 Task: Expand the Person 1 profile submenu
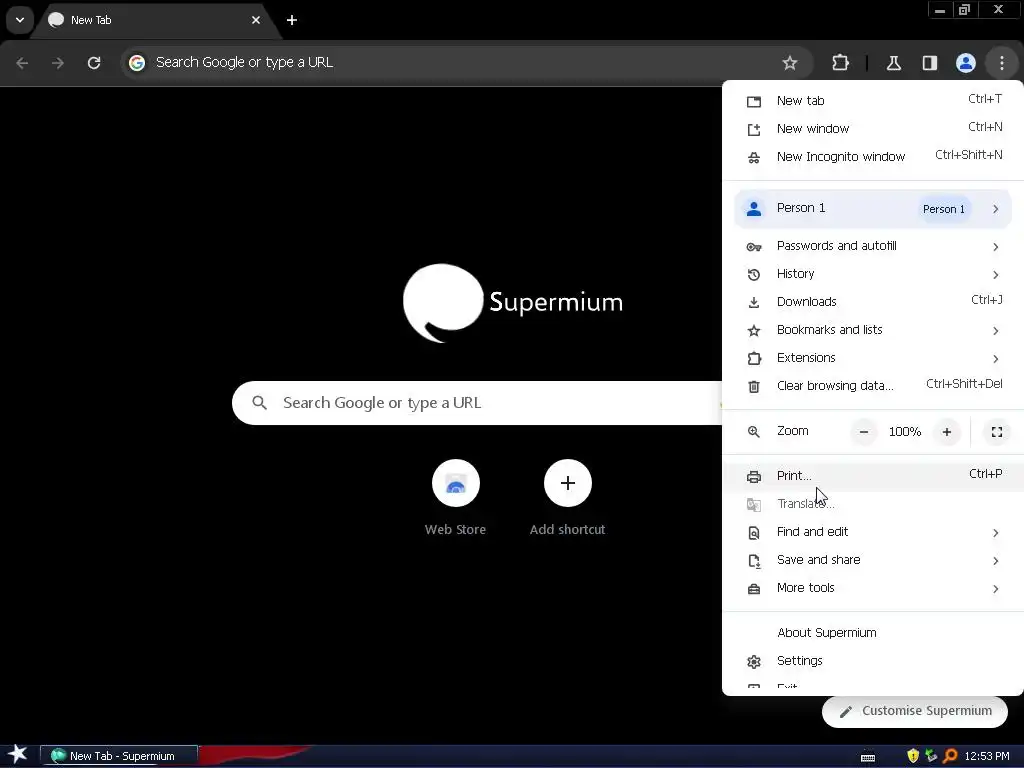tap(873, 208)
